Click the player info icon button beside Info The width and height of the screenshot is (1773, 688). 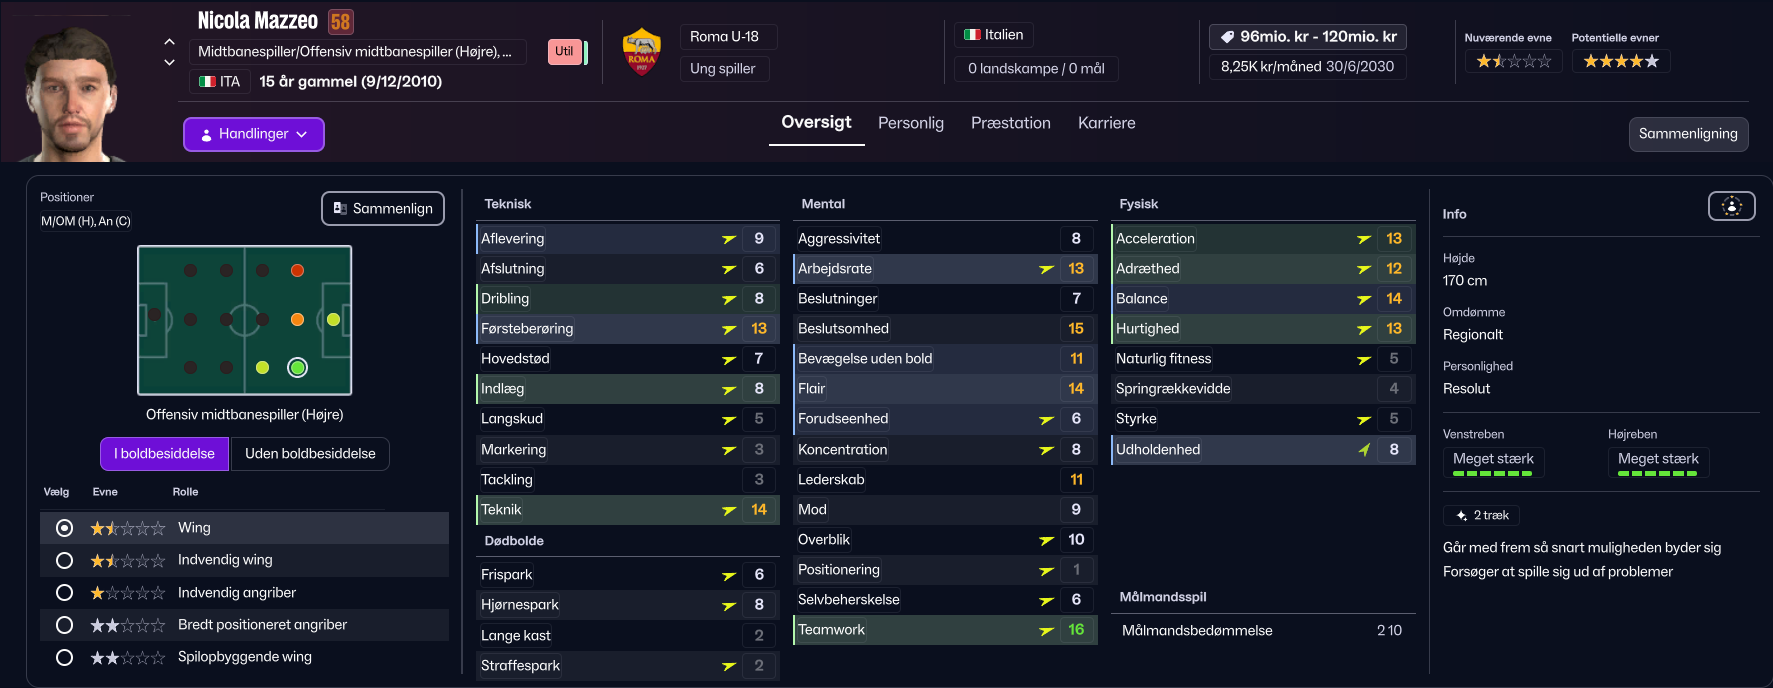[x=1731, y=206]
